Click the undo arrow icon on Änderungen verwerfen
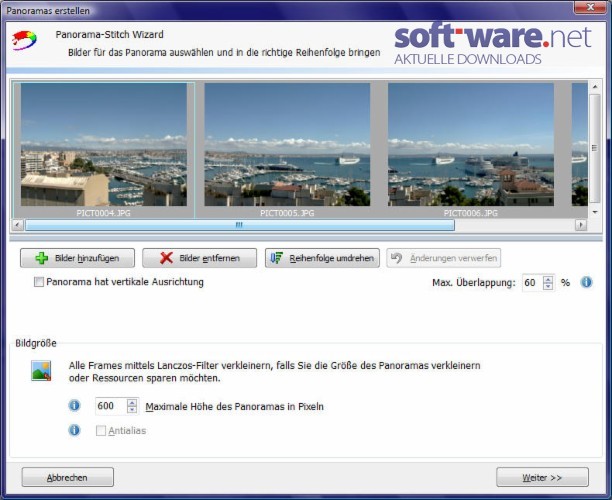The height and width of the screenshot is (500, 612). (x=397, y=258)
